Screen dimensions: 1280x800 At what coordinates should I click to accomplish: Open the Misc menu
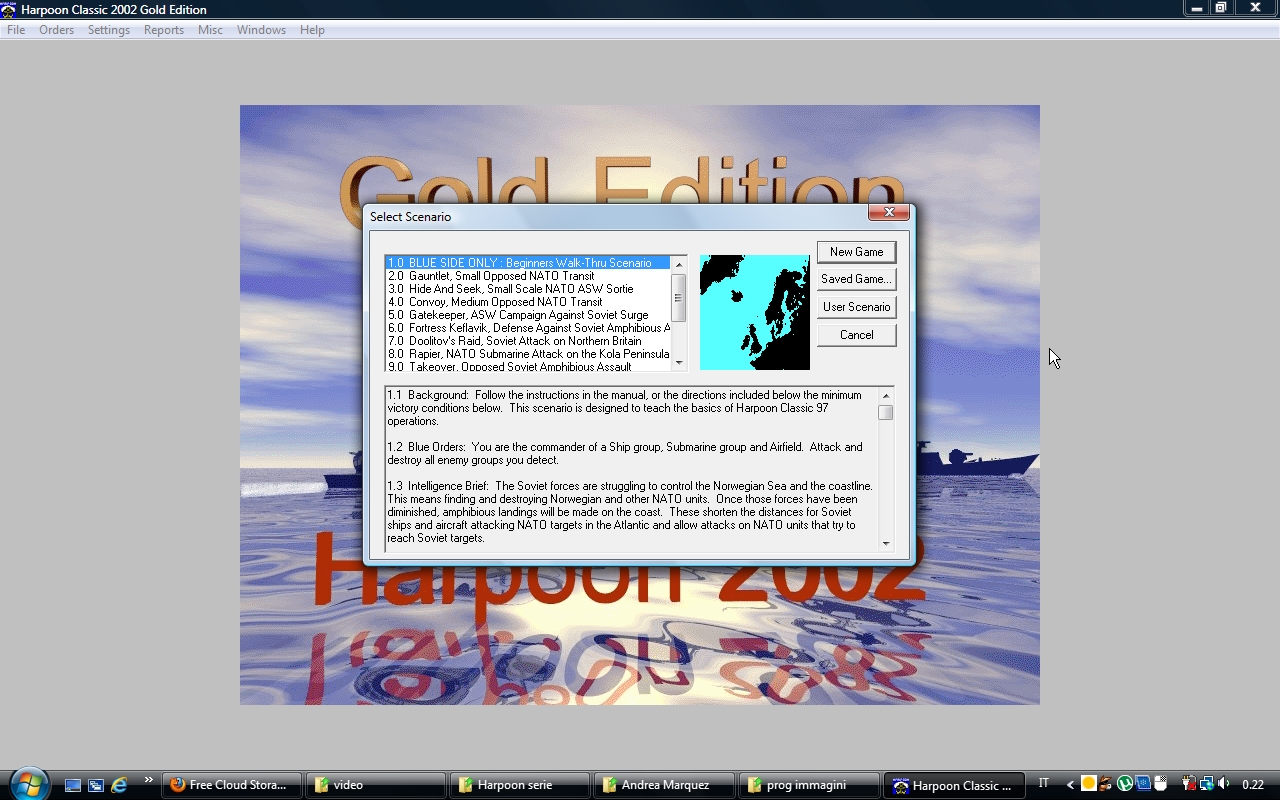210,30
